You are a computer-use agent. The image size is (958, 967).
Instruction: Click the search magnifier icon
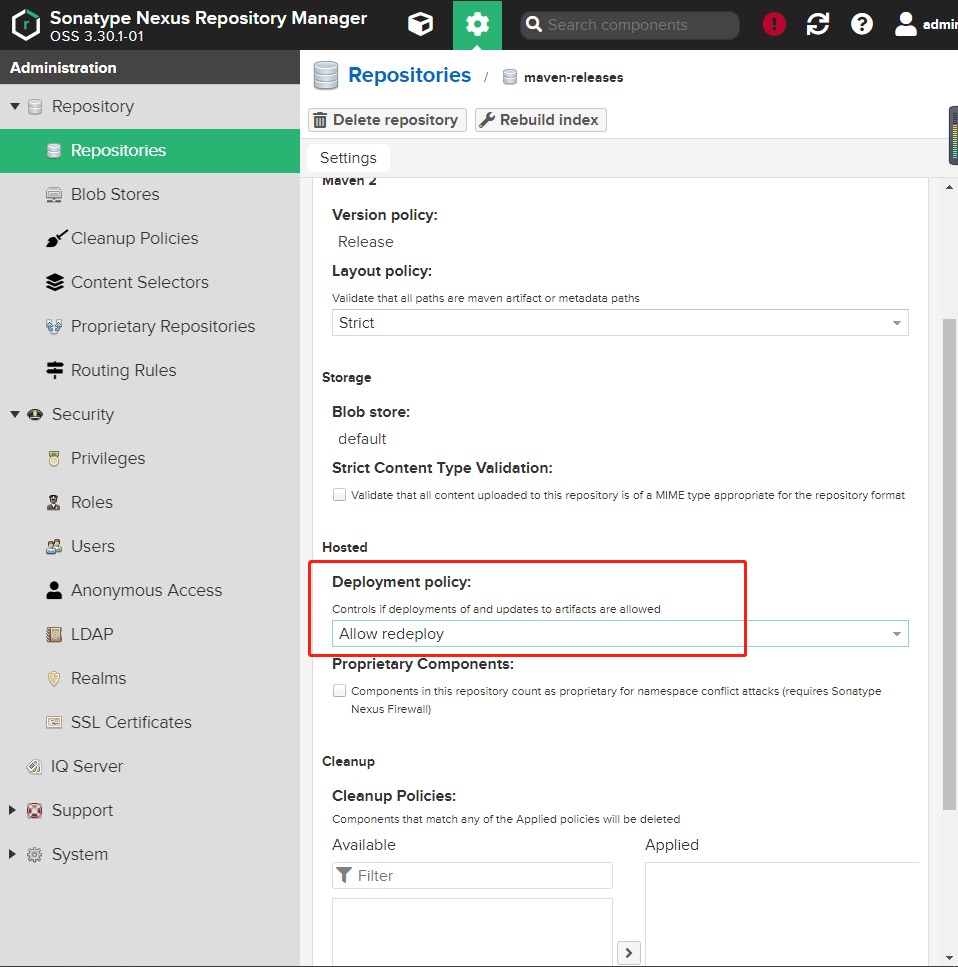(x=534, y=25)
